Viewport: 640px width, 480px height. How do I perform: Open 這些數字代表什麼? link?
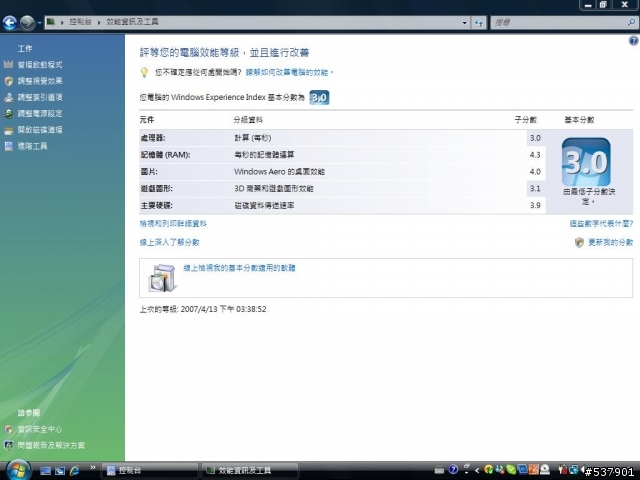(601, 224)
